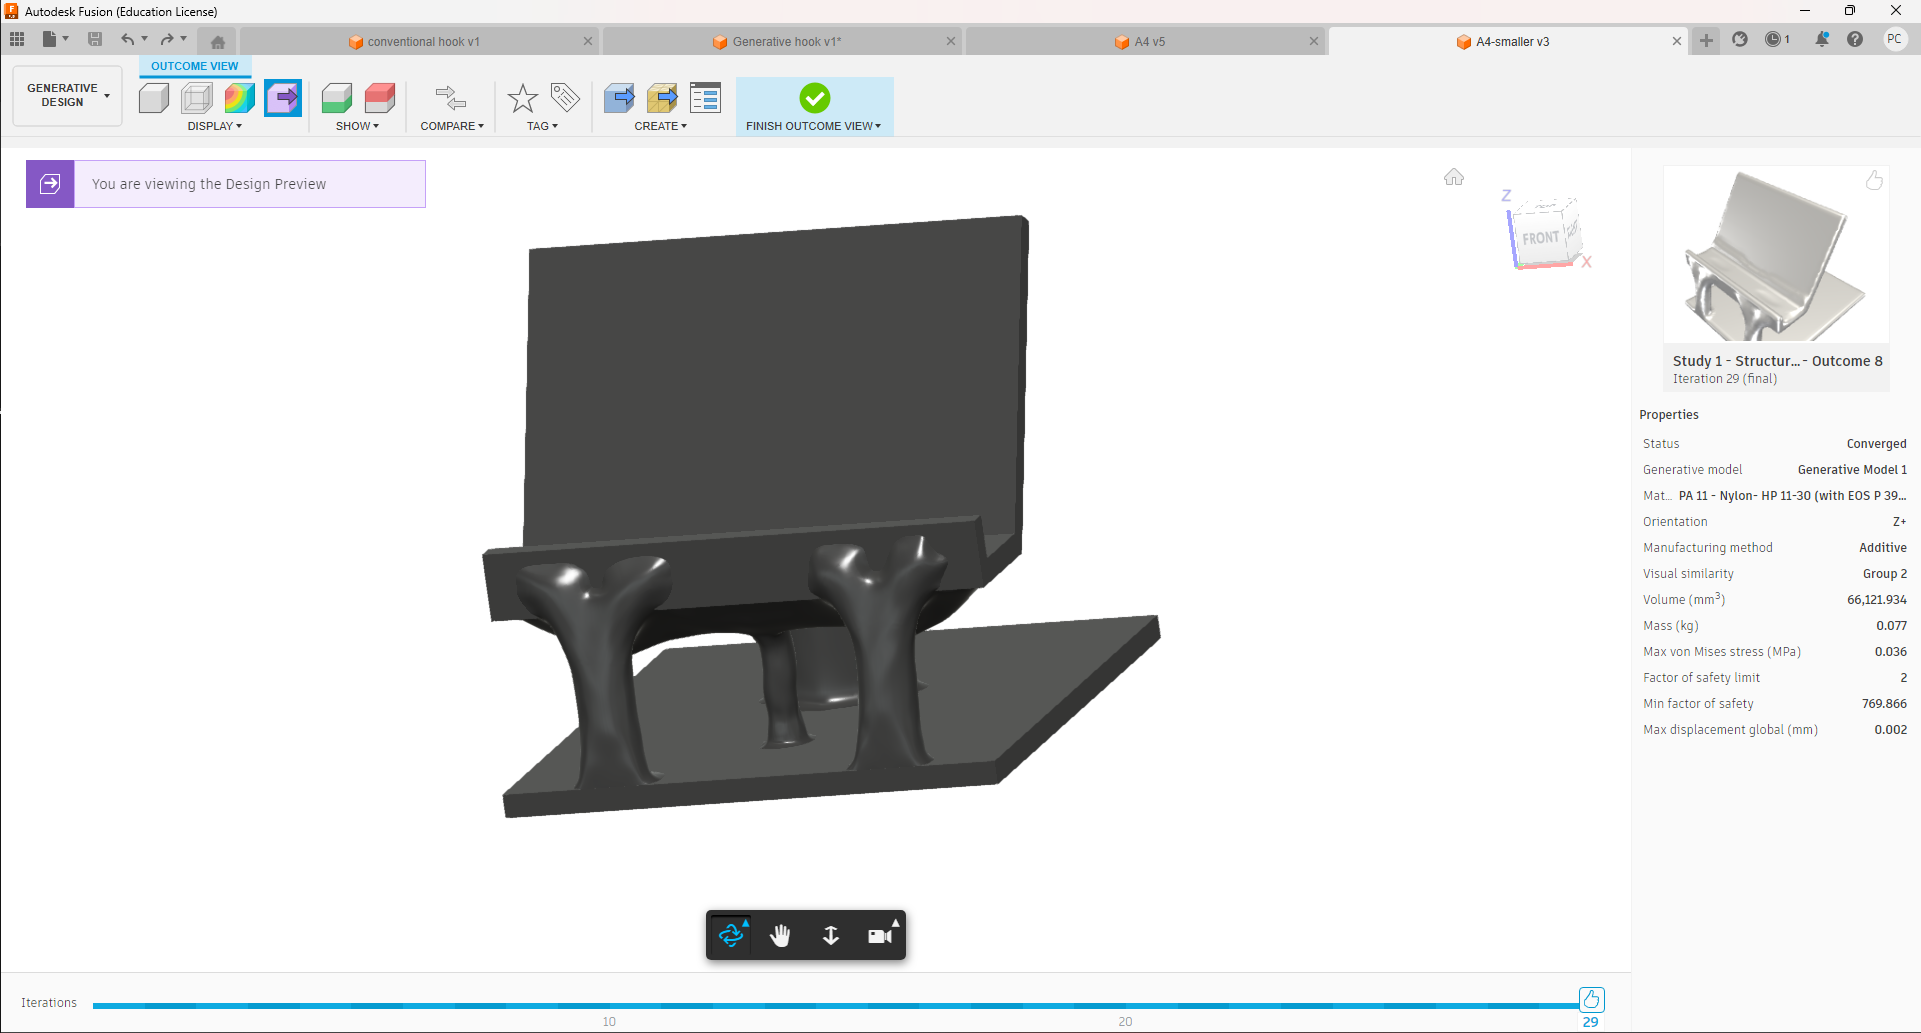
Task: Open the Redo history dropdown arrow
Action: click(184, 39)
